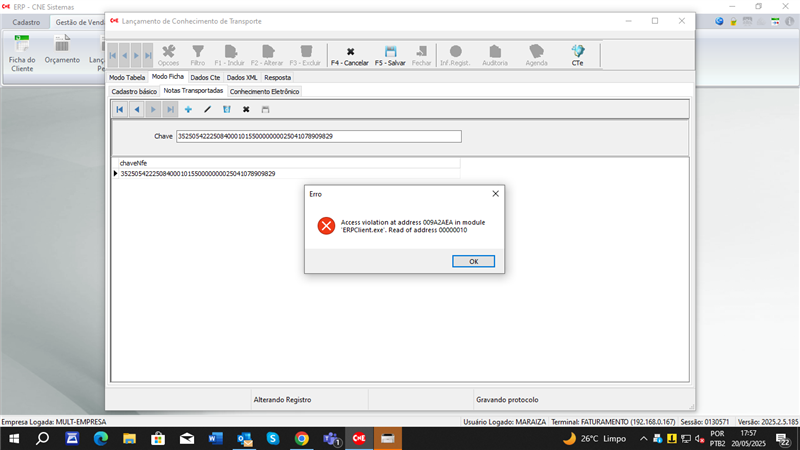Go to previous record in the notas navigator
The width and height of the screenshot is (800, 450).
tap(137, 109)
